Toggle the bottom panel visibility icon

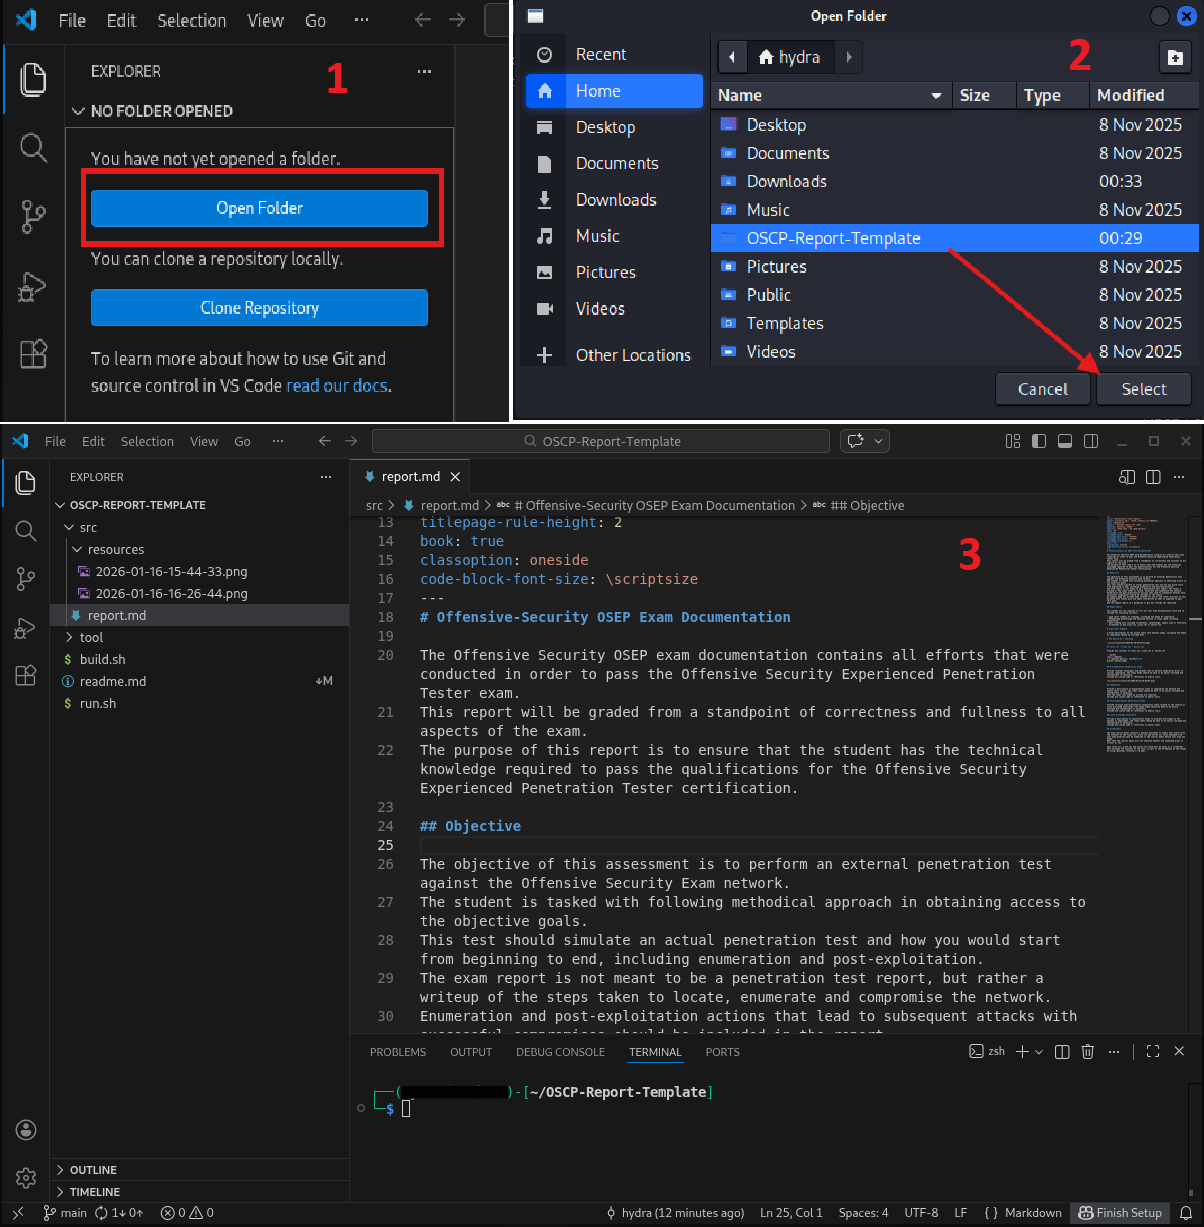click(1065, 441)
